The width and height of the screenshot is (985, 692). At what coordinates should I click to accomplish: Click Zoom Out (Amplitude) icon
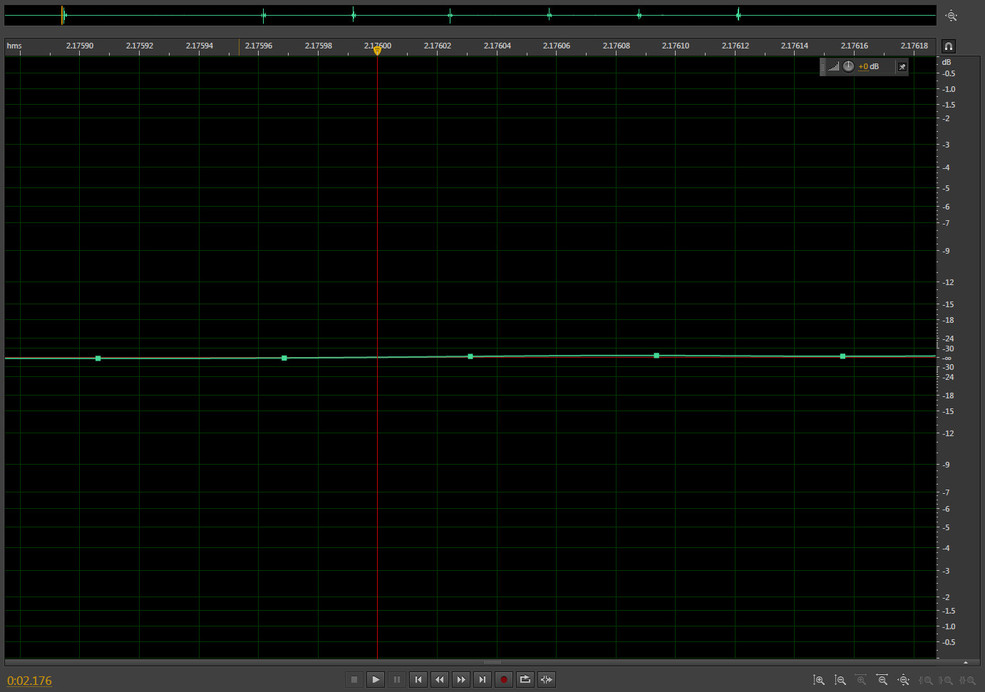tap(840, 680)
